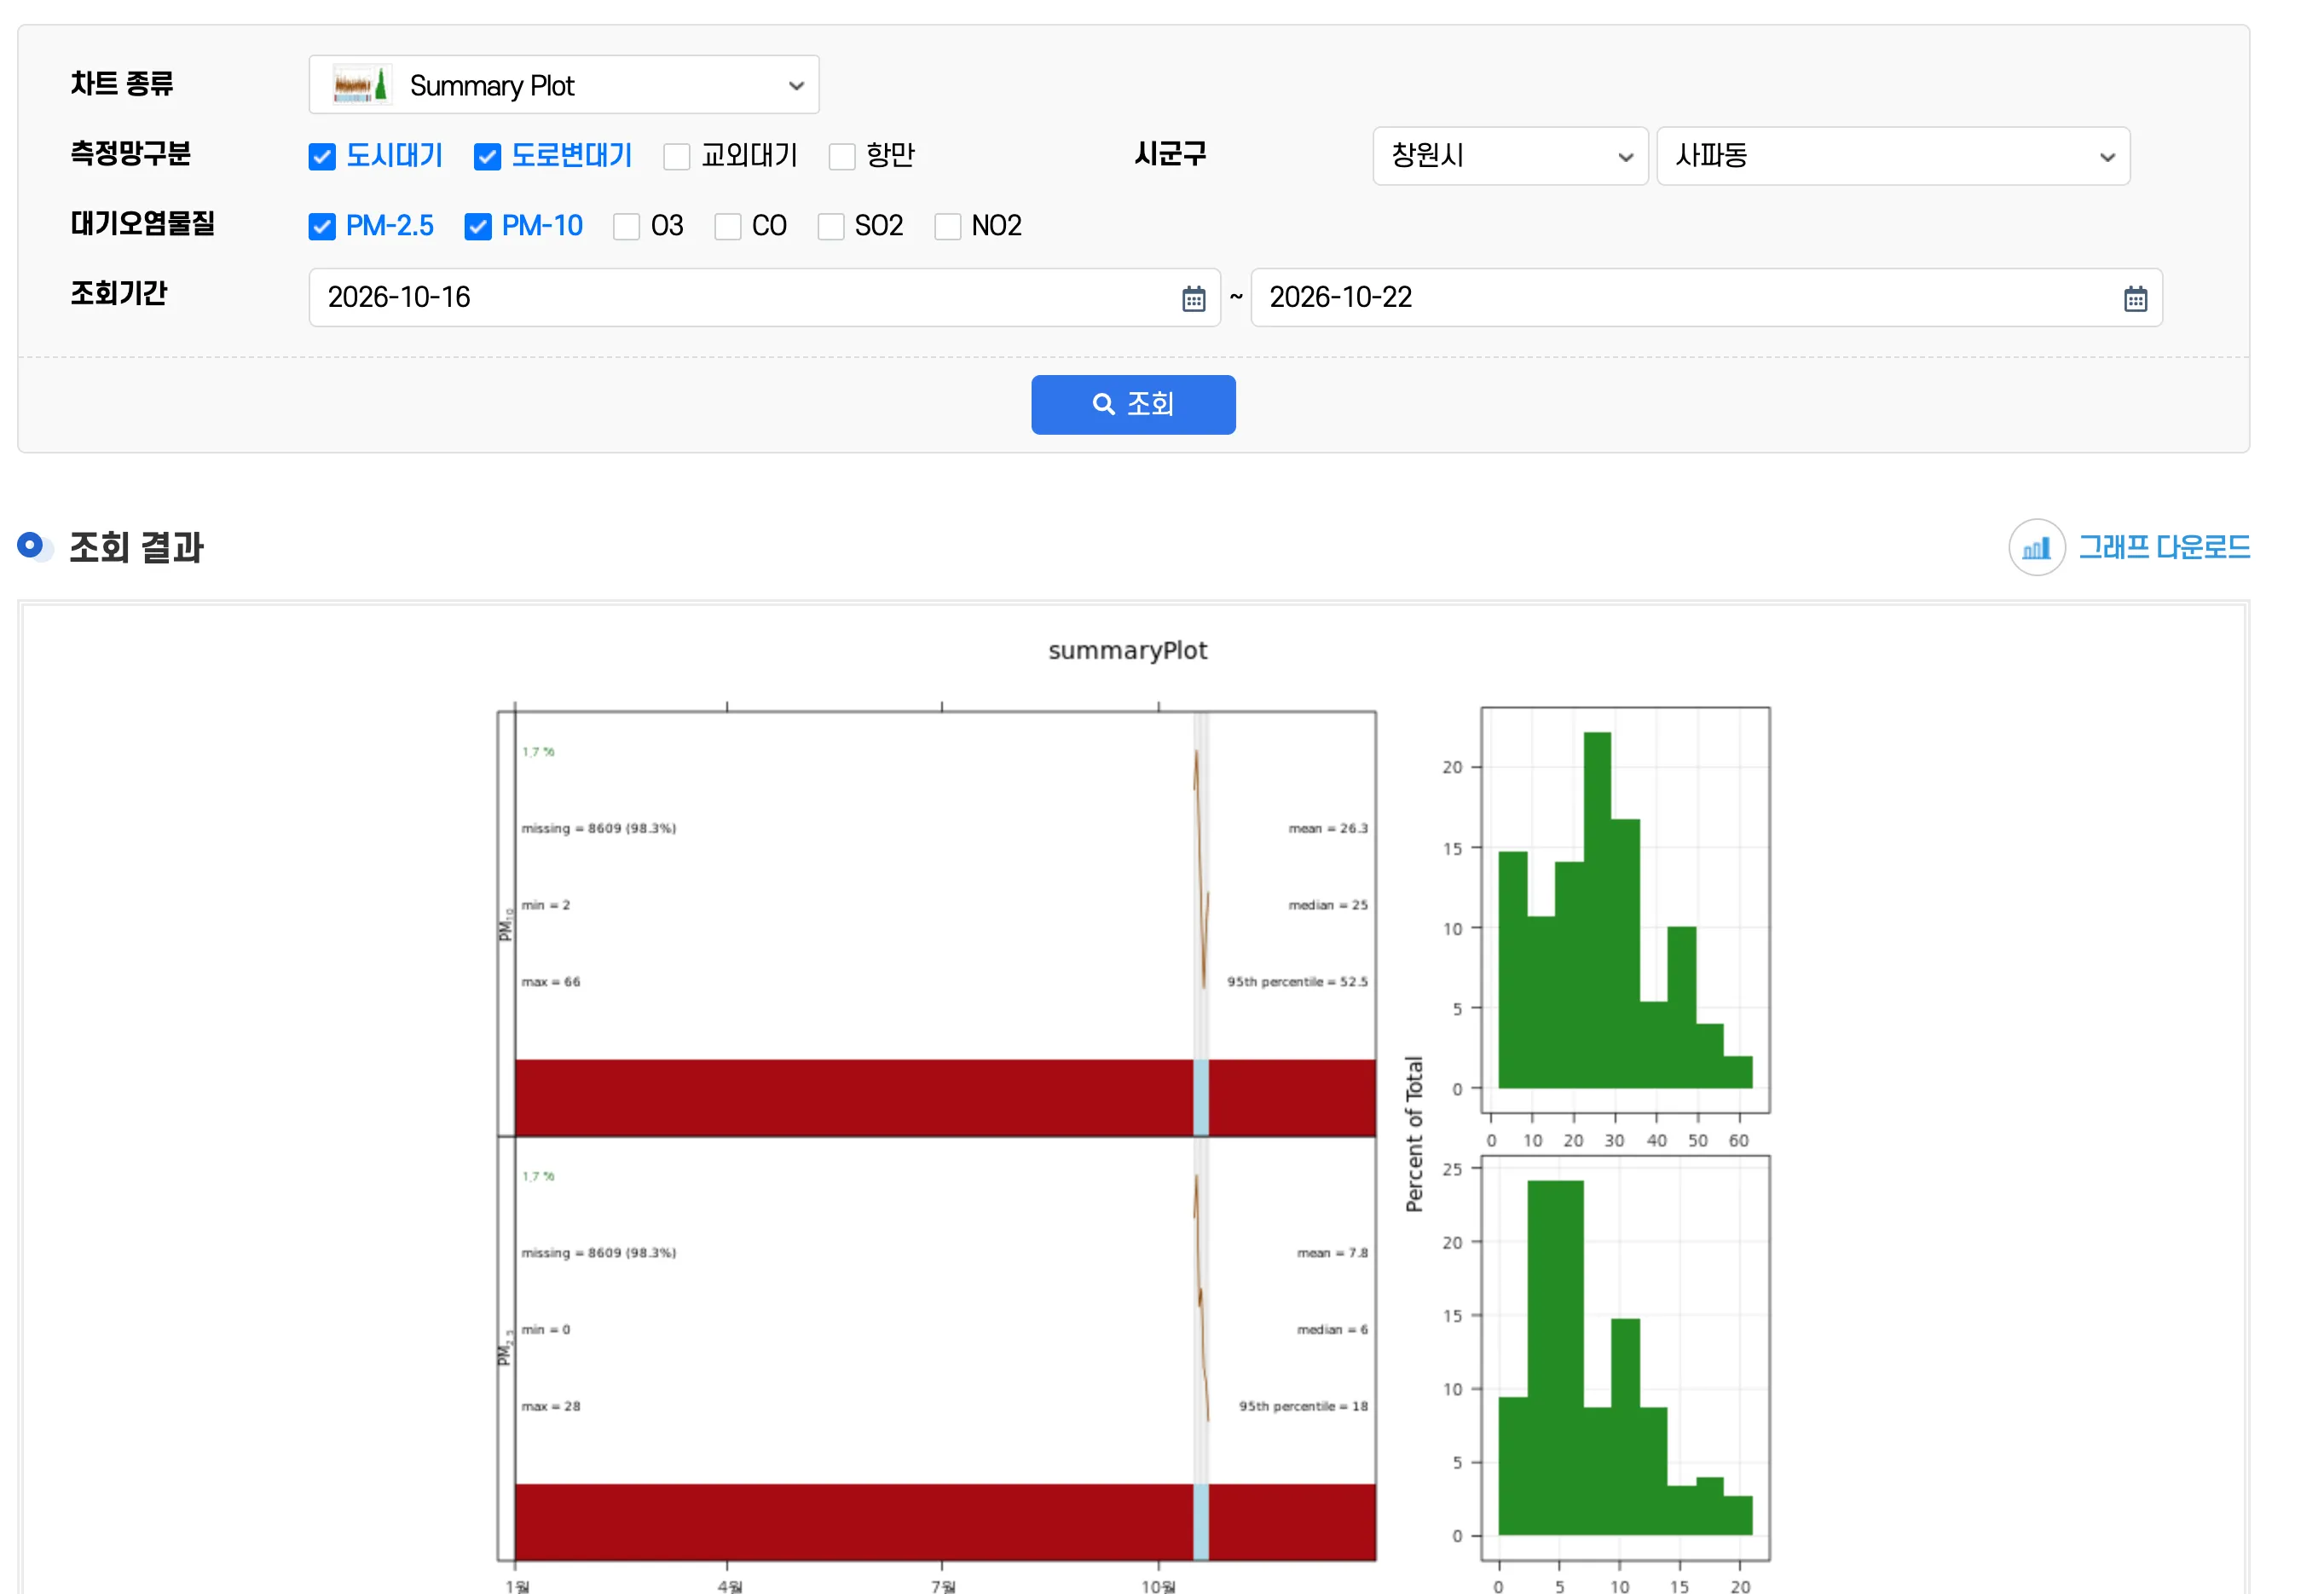
Task: Enable the 교외대기 checkbox
Action: click(677, 157)
